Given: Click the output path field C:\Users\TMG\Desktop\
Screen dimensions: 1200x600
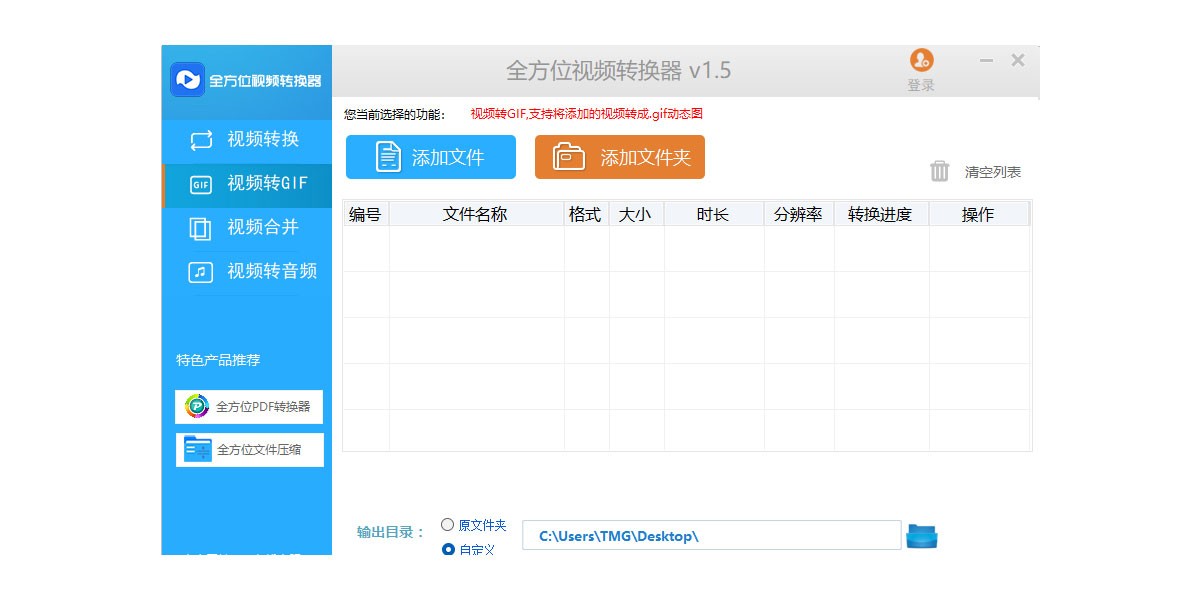Looking at the screenshot, I should coord(712,535).
